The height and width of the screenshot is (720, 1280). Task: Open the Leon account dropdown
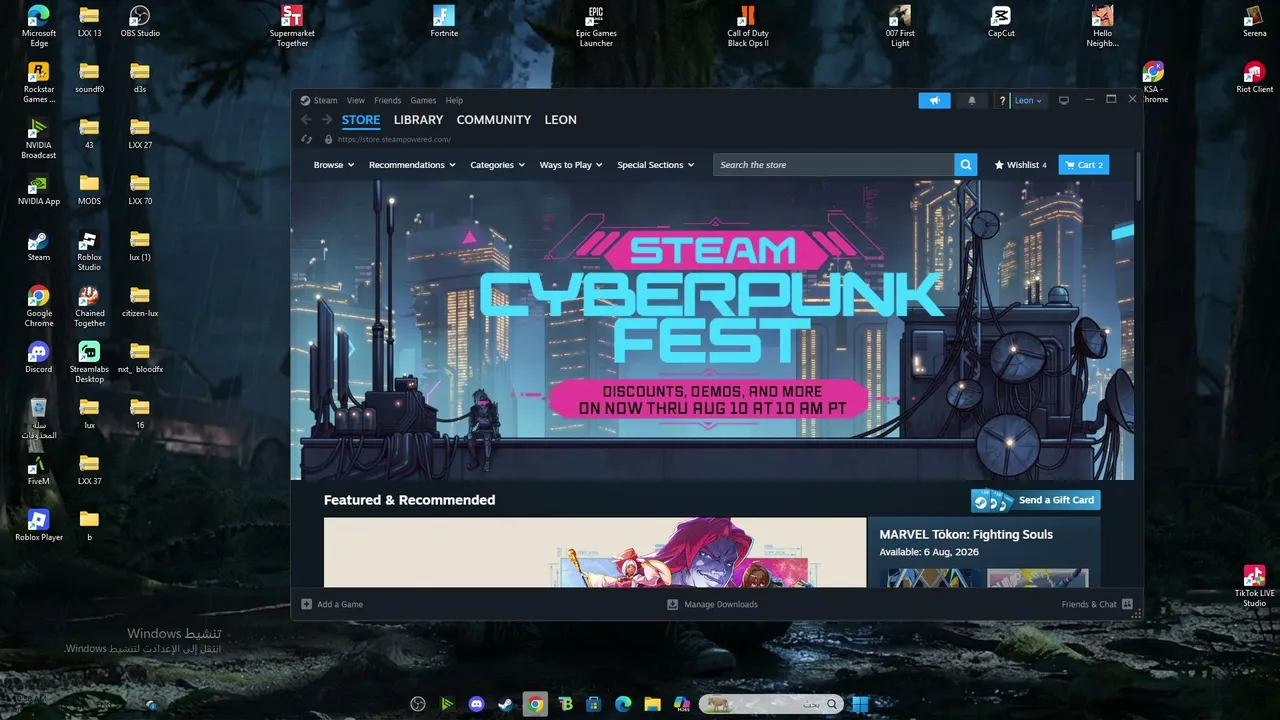coord(1028,100)
